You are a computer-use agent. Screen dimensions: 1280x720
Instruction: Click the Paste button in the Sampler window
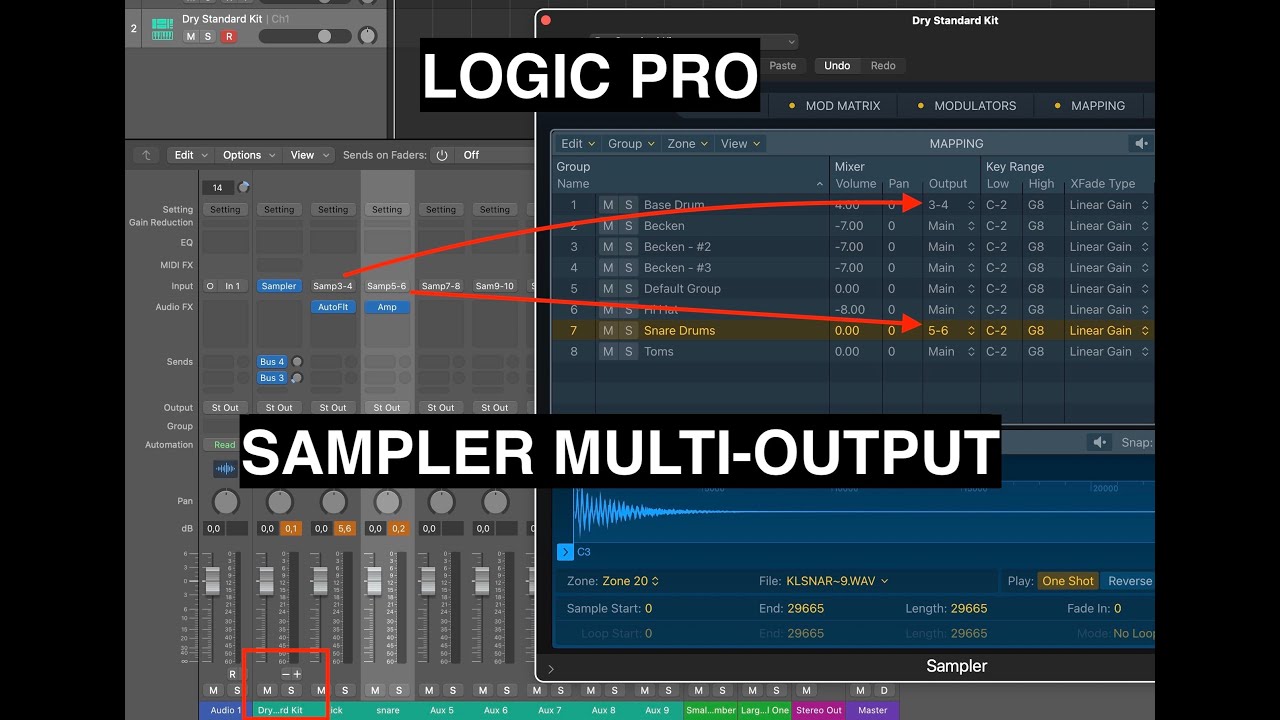click(x=783, y=66)
